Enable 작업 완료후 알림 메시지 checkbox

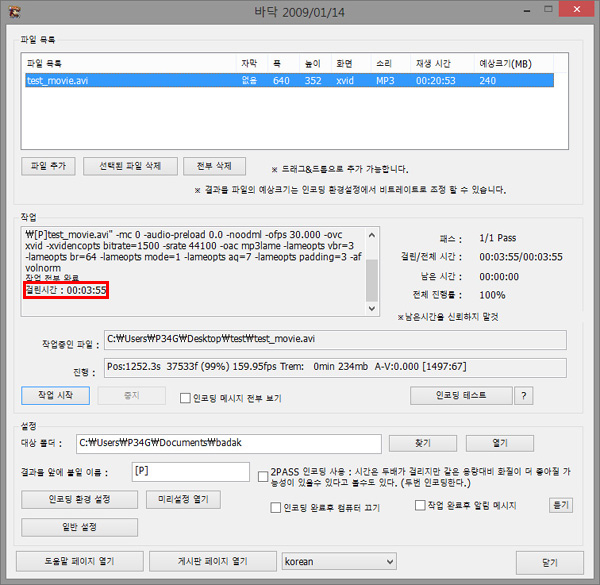coord(421,506)
